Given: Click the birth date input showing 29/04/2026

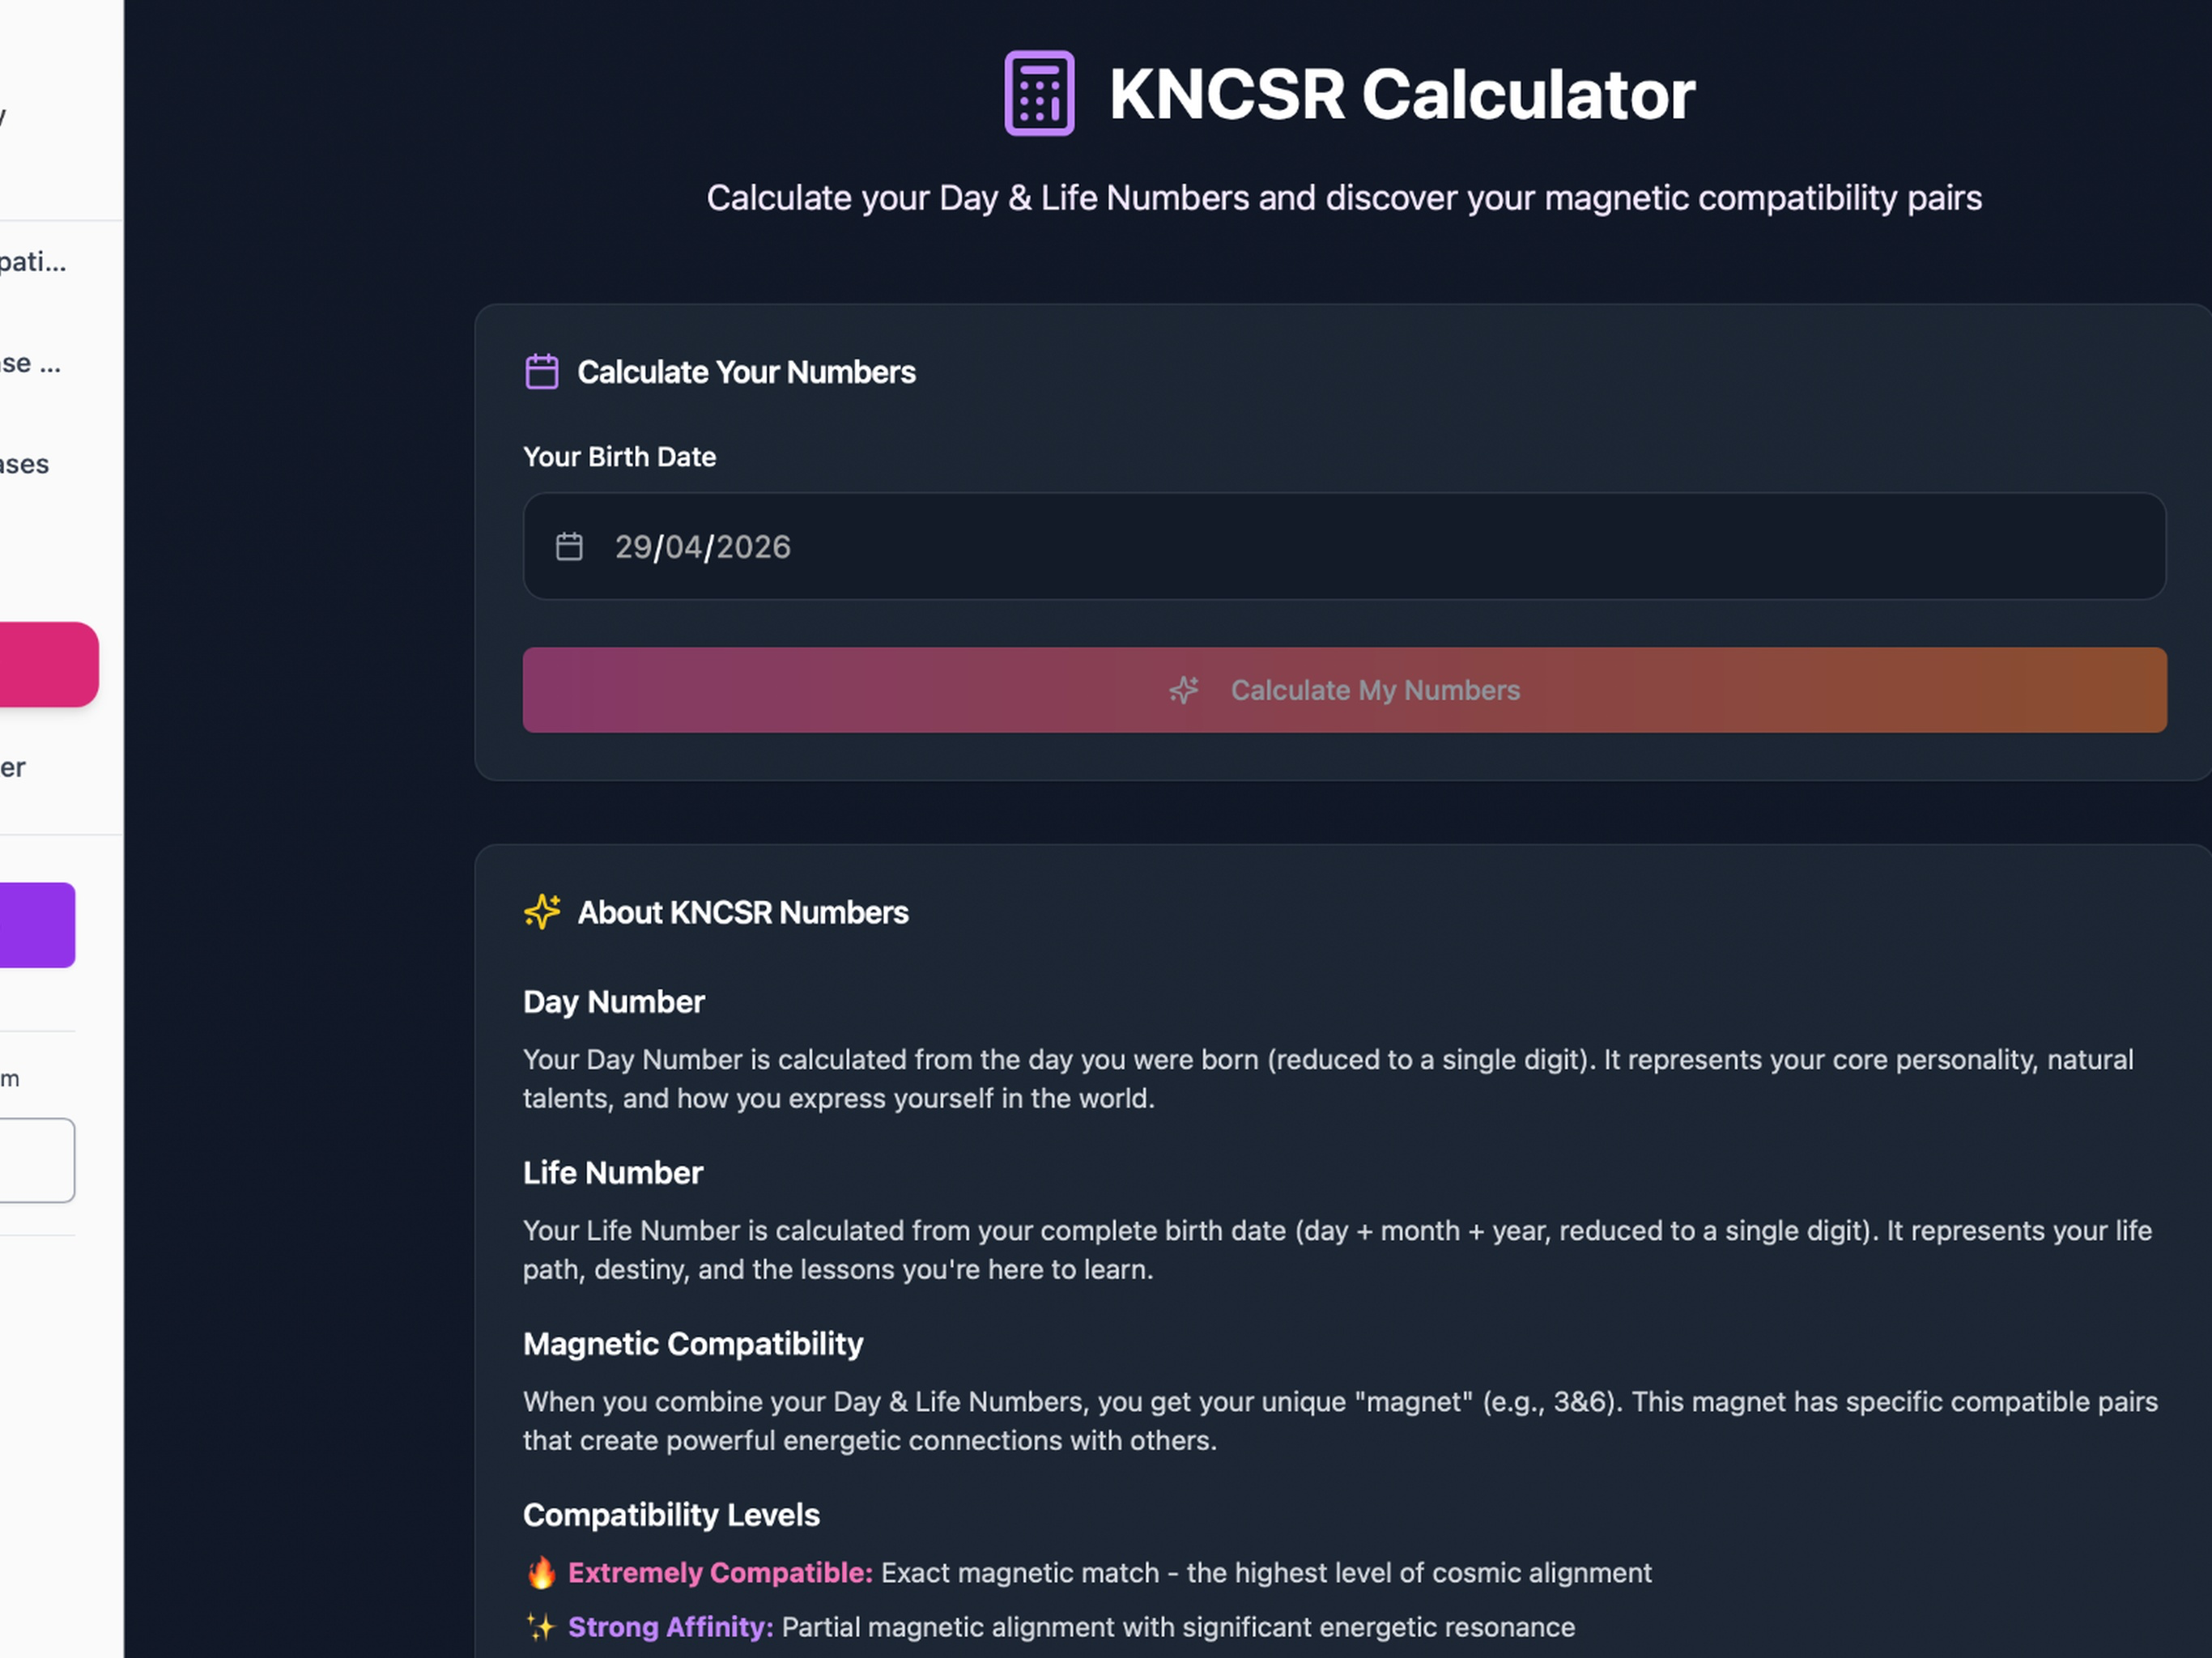Looking at the screenshot, I should pos(1344,546).
